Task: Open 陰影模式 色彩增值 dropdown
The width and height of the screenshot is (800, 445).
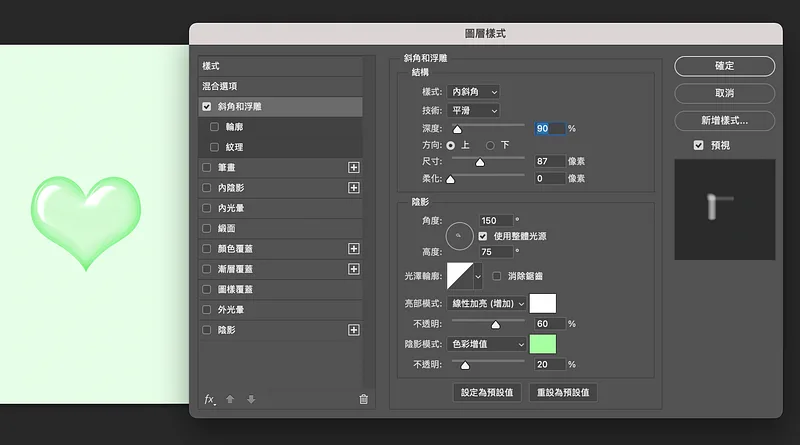Action: (487, 344)
